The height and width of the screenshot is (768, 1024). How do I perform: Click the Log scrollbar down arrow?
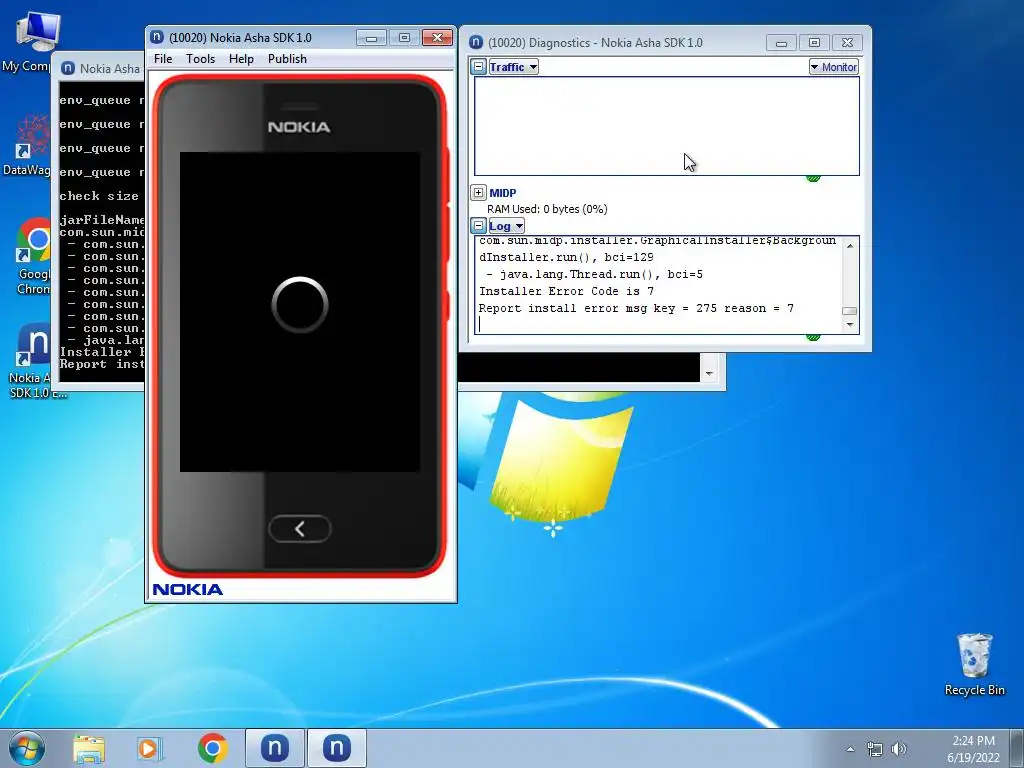point(850,325)
